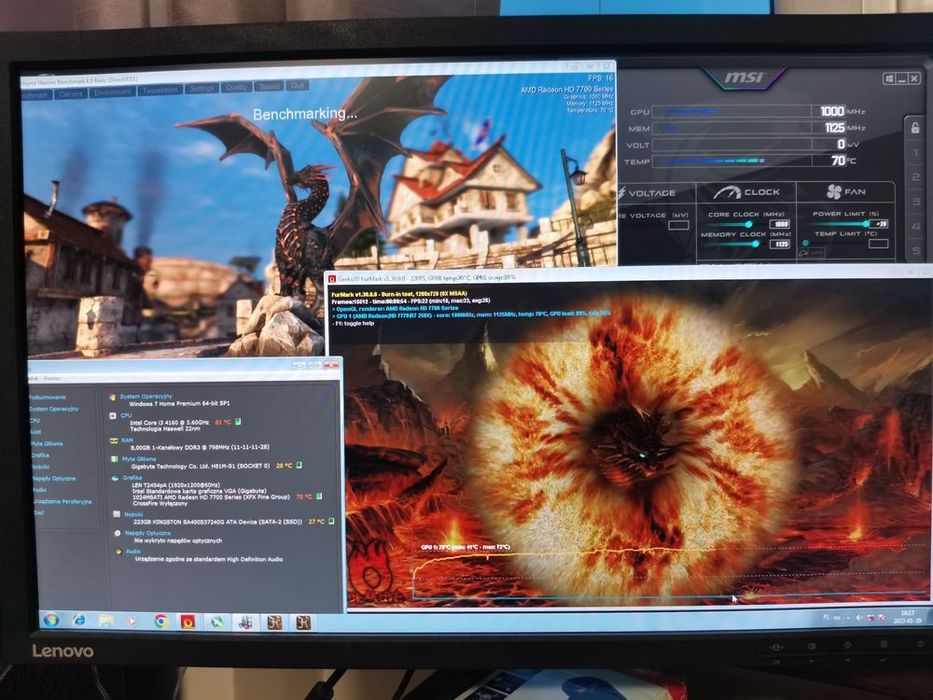Select Audio in Speccy sidebar
933x700 pixels.
tap(39, 490)
